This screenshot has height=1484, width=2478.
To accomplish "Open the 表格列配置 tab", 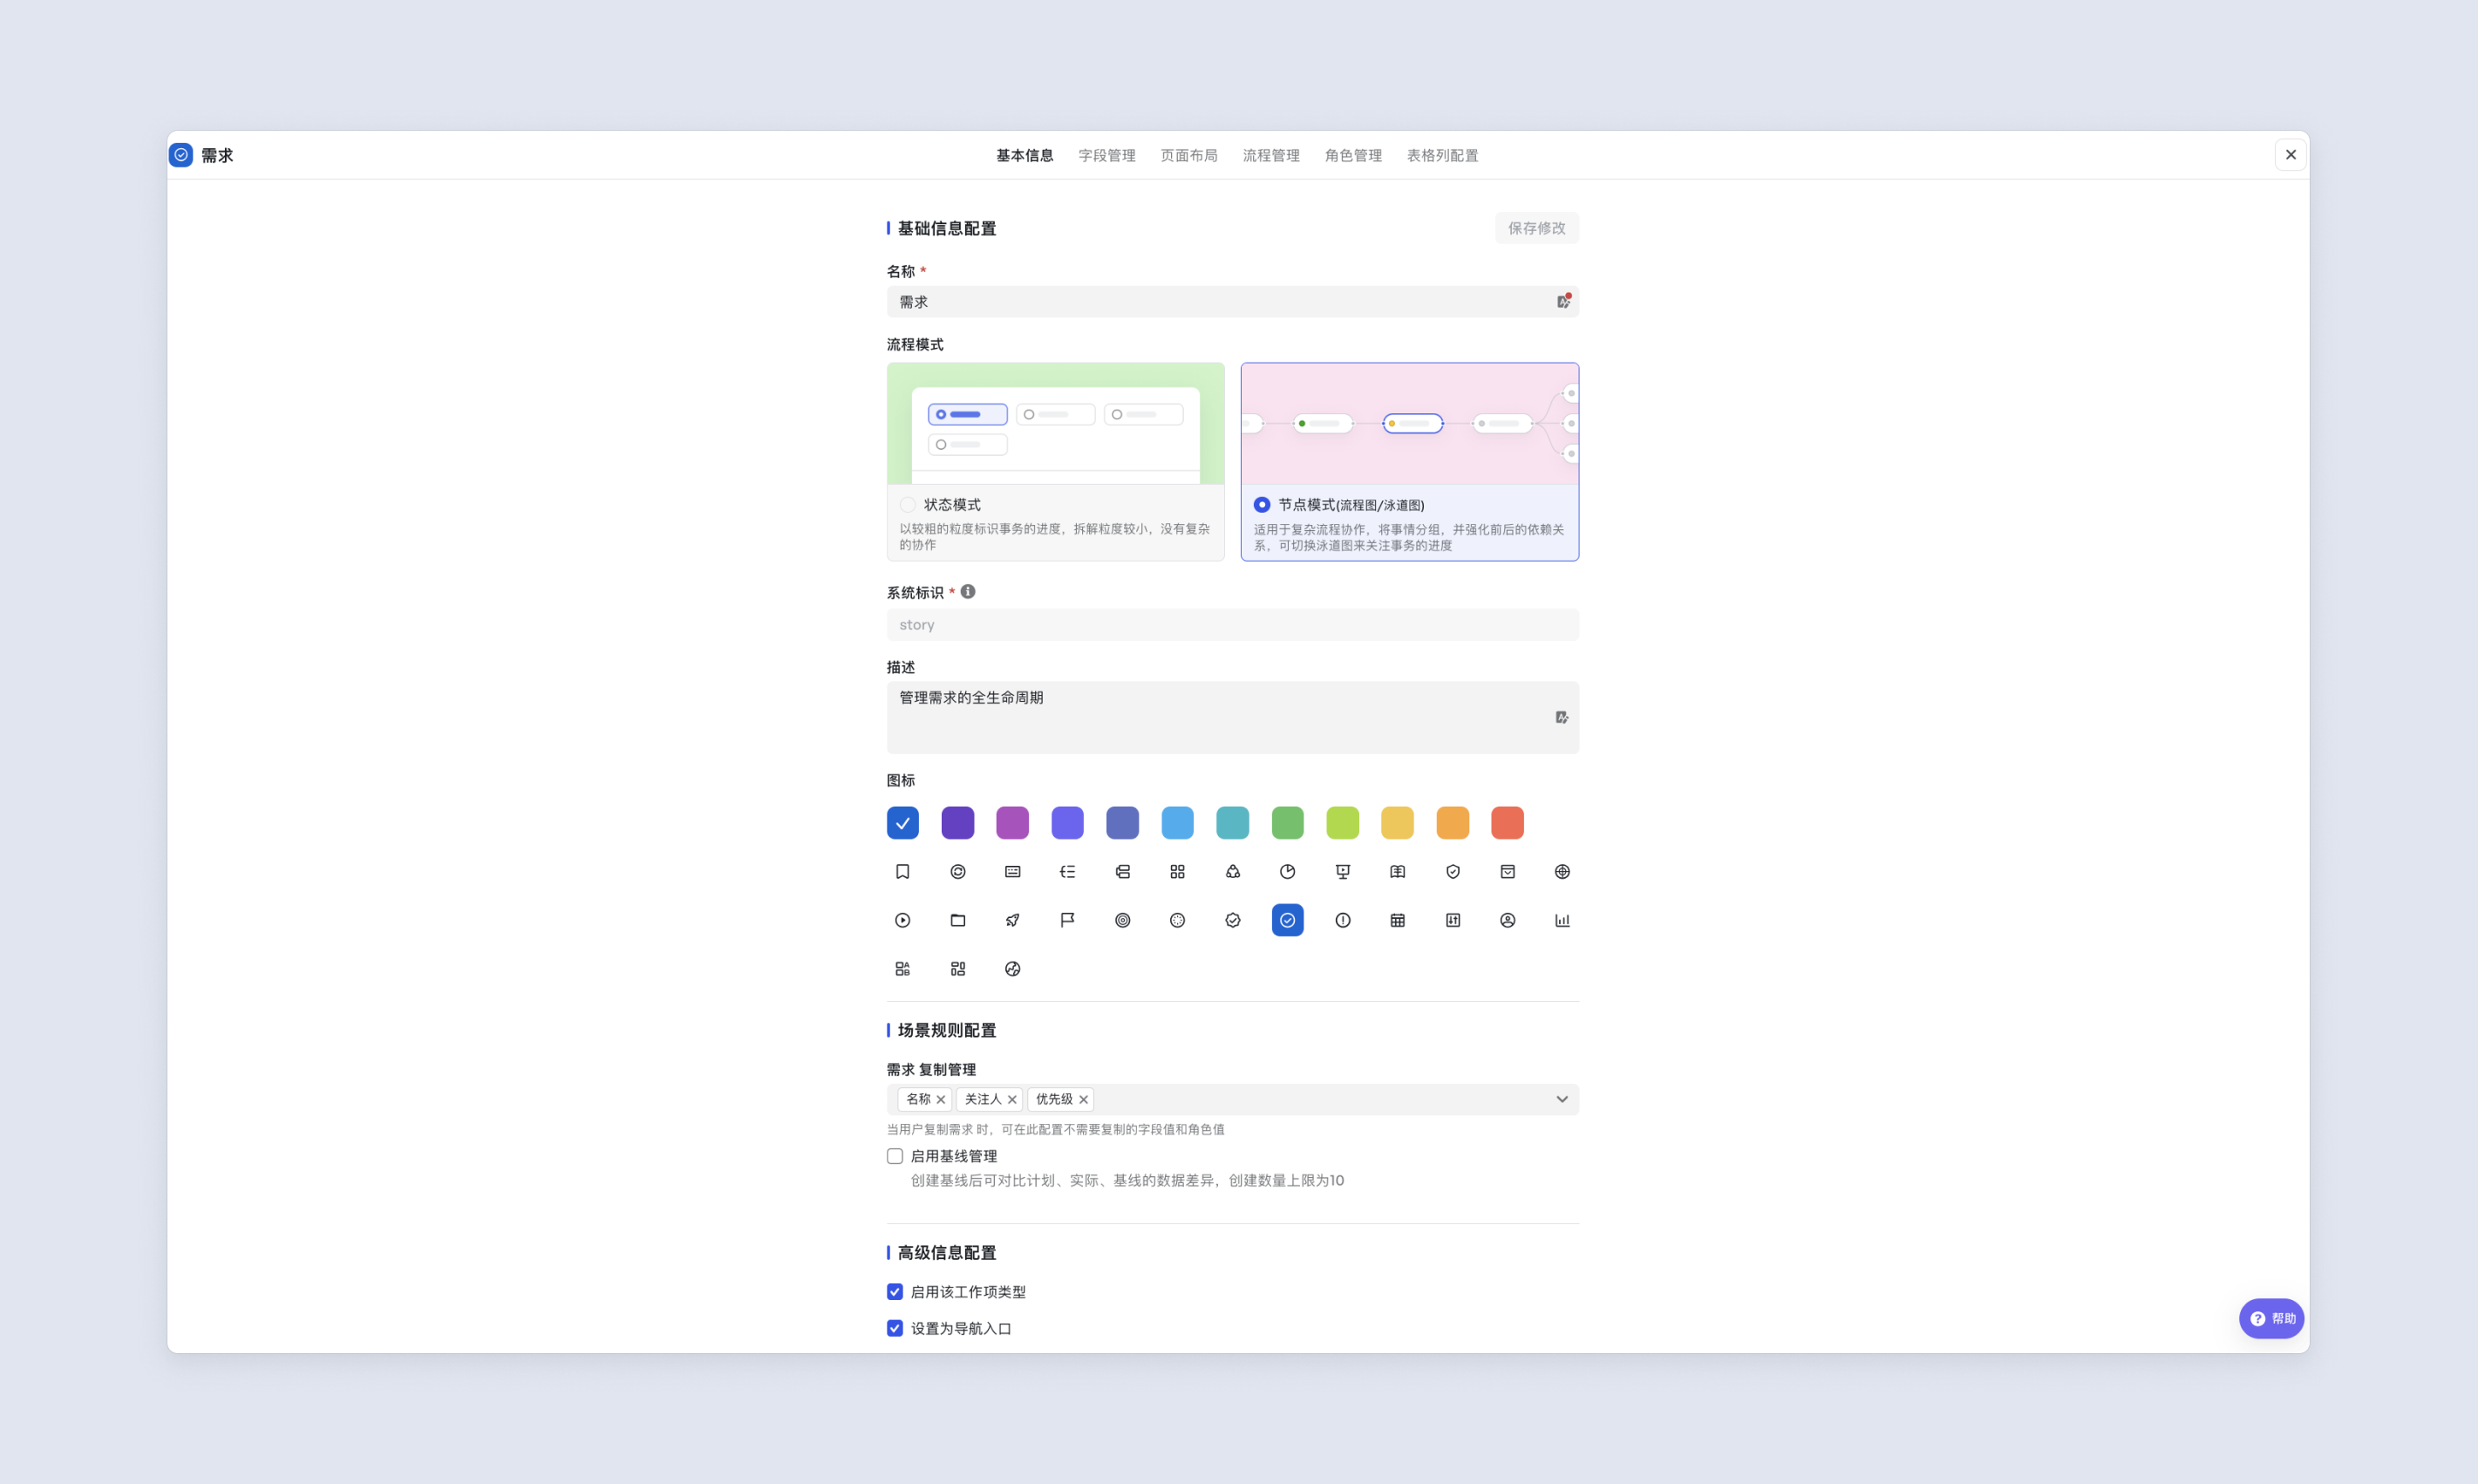I will click(1442, 155).
